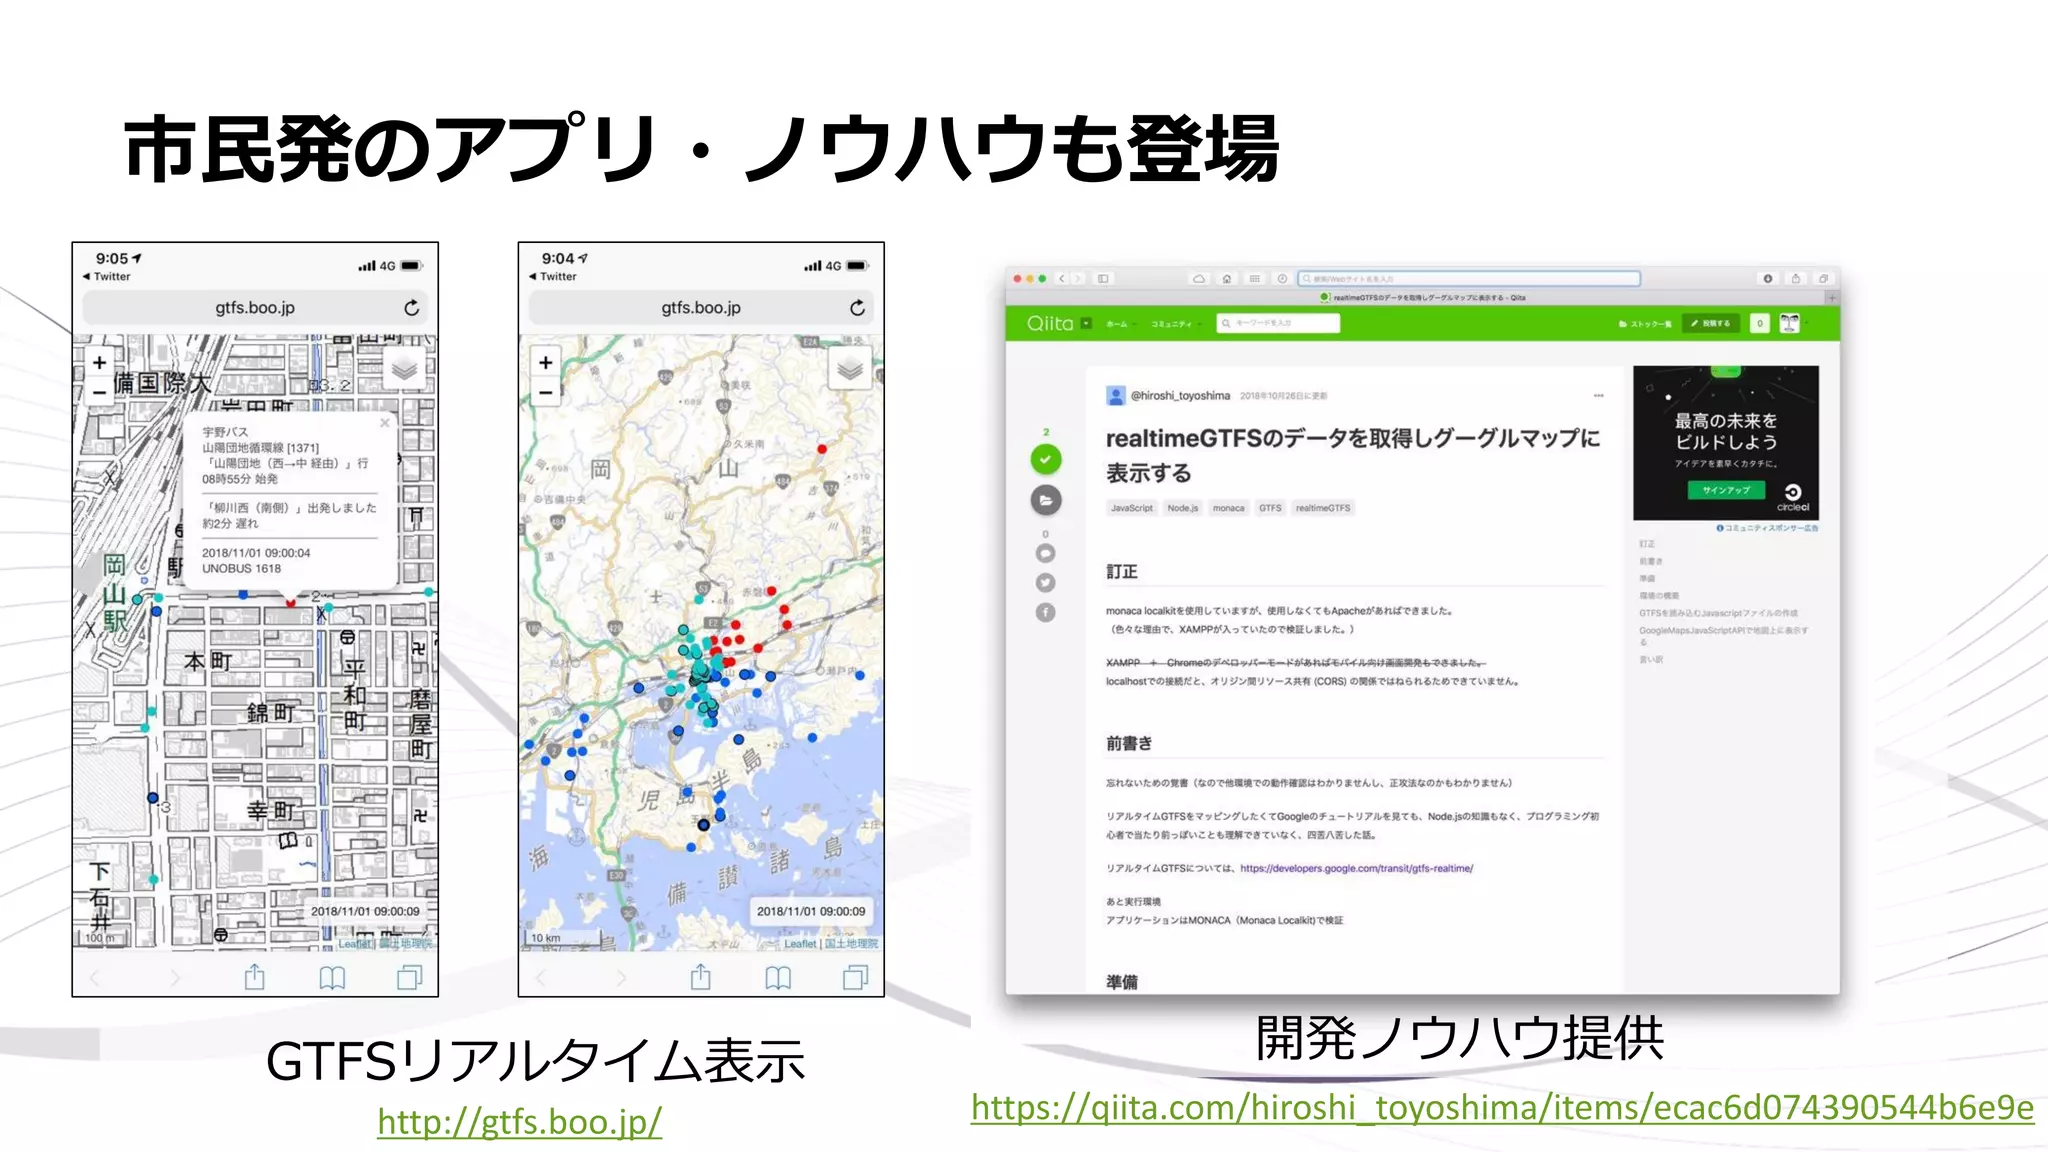
Task: Open bookmarks in the left phone toolbar
Action: click(332, 978)
